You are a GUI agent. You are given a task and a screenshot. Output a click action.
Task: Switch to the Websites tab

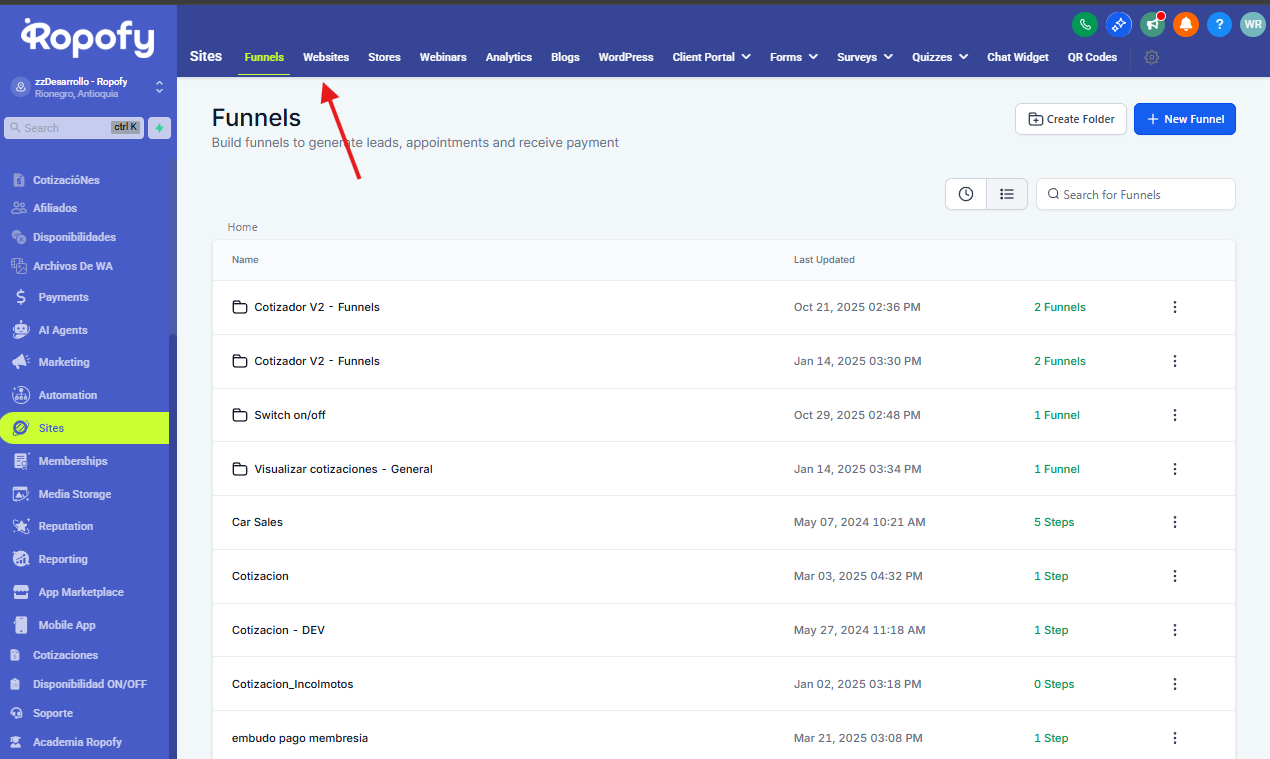[326, 57]
